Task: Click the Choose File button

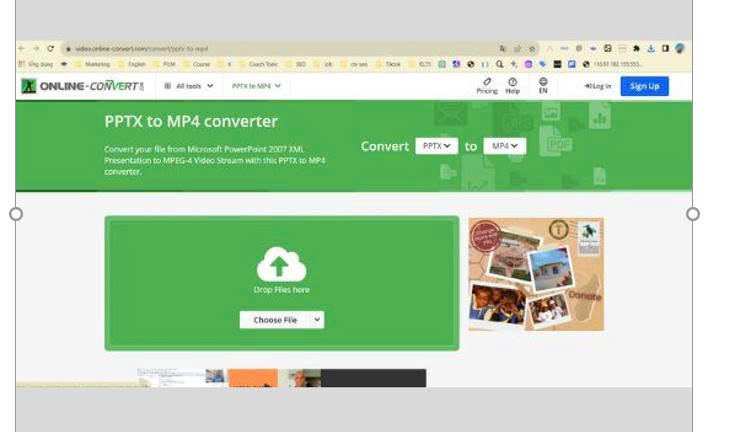Action: point(275,320)
